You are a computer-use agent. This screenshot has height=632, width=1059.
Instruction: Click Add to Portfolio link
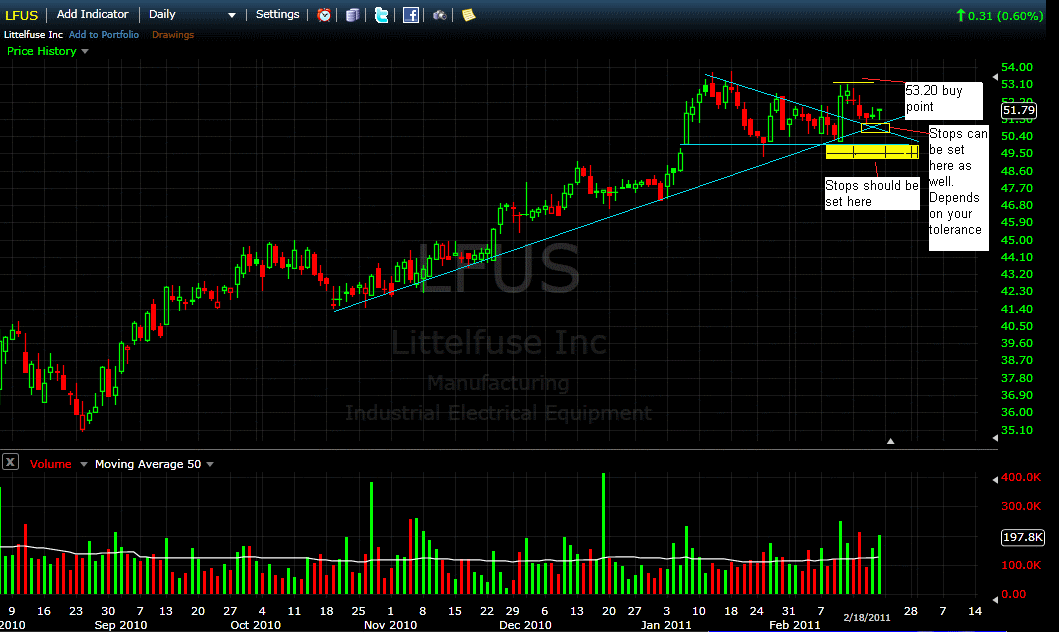pyautogui.click(x=104, y=34)
